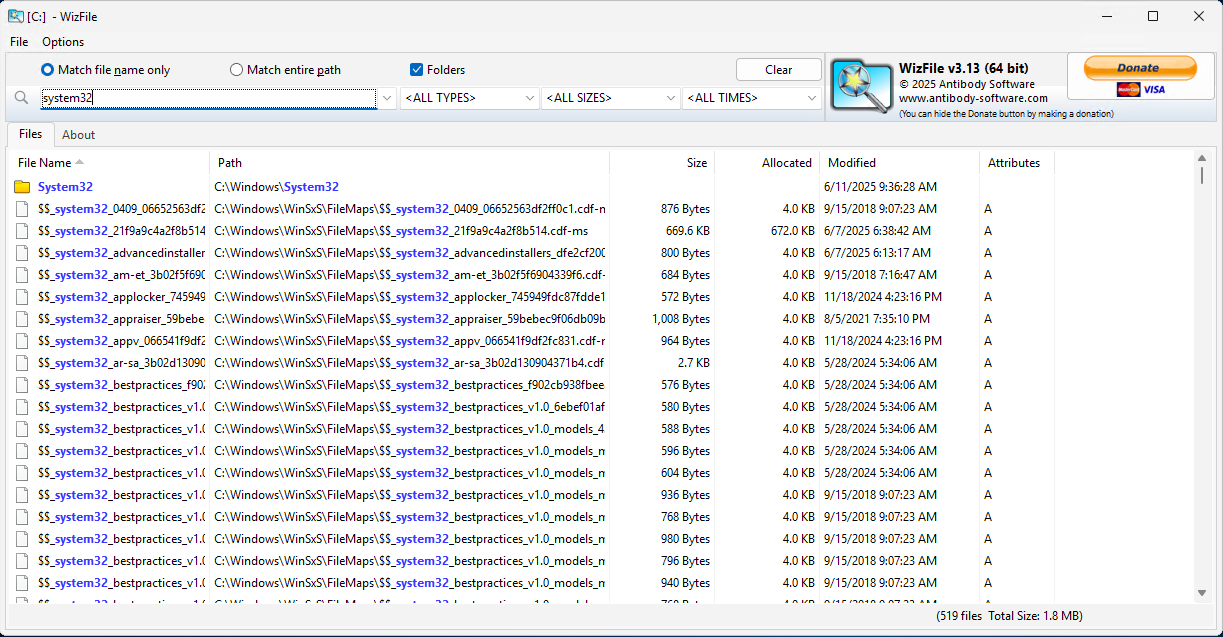Click the Donate button
The height and width of the screenshot is (637, 1223).
[x=1139, y=68]
